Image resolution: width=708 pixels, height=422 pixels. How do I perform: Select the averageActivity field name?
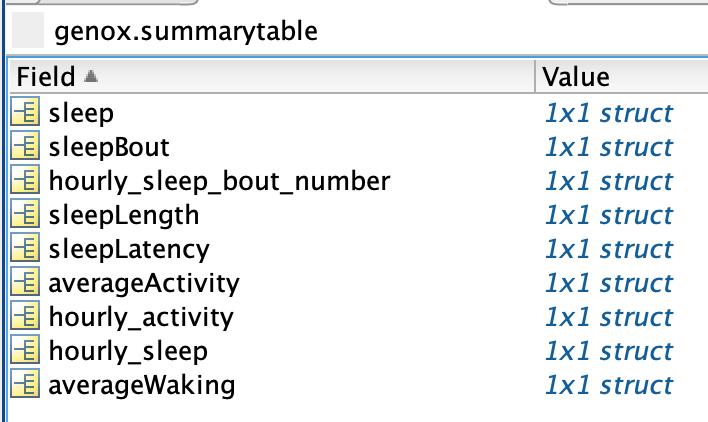pos(144,283)
